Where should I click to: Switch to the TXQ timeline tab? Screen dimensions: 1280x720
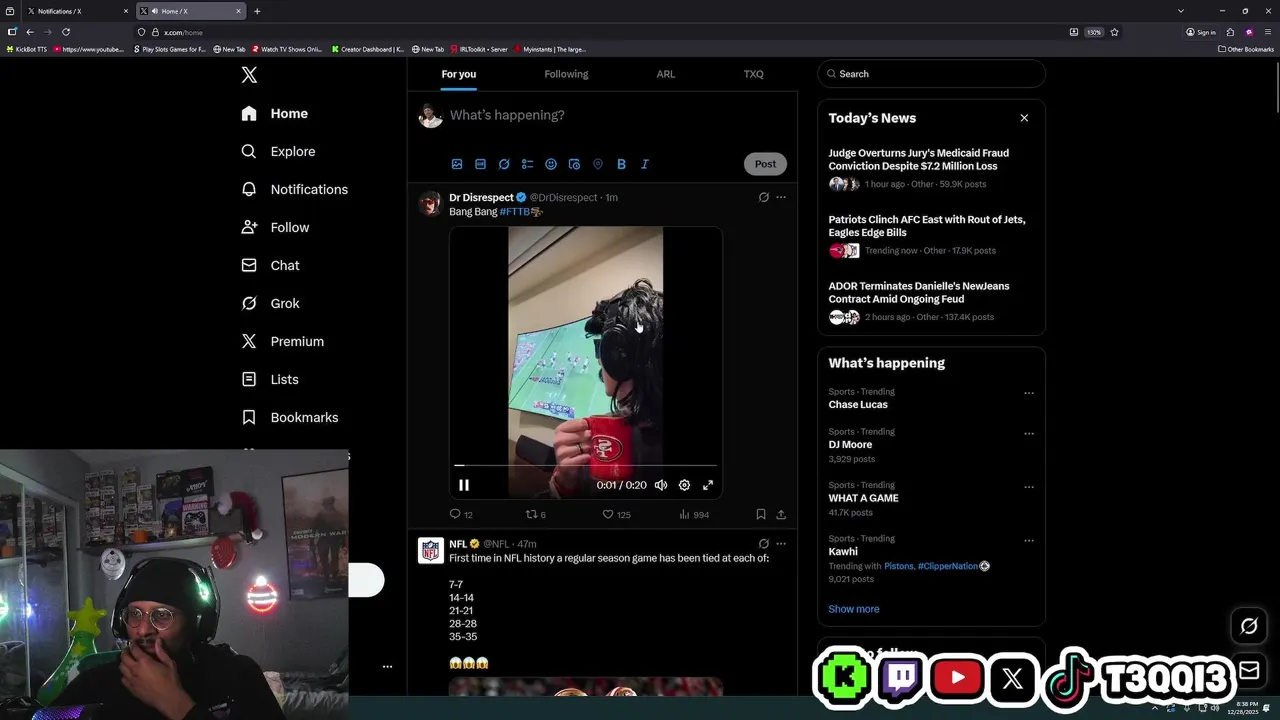(753, 74)
